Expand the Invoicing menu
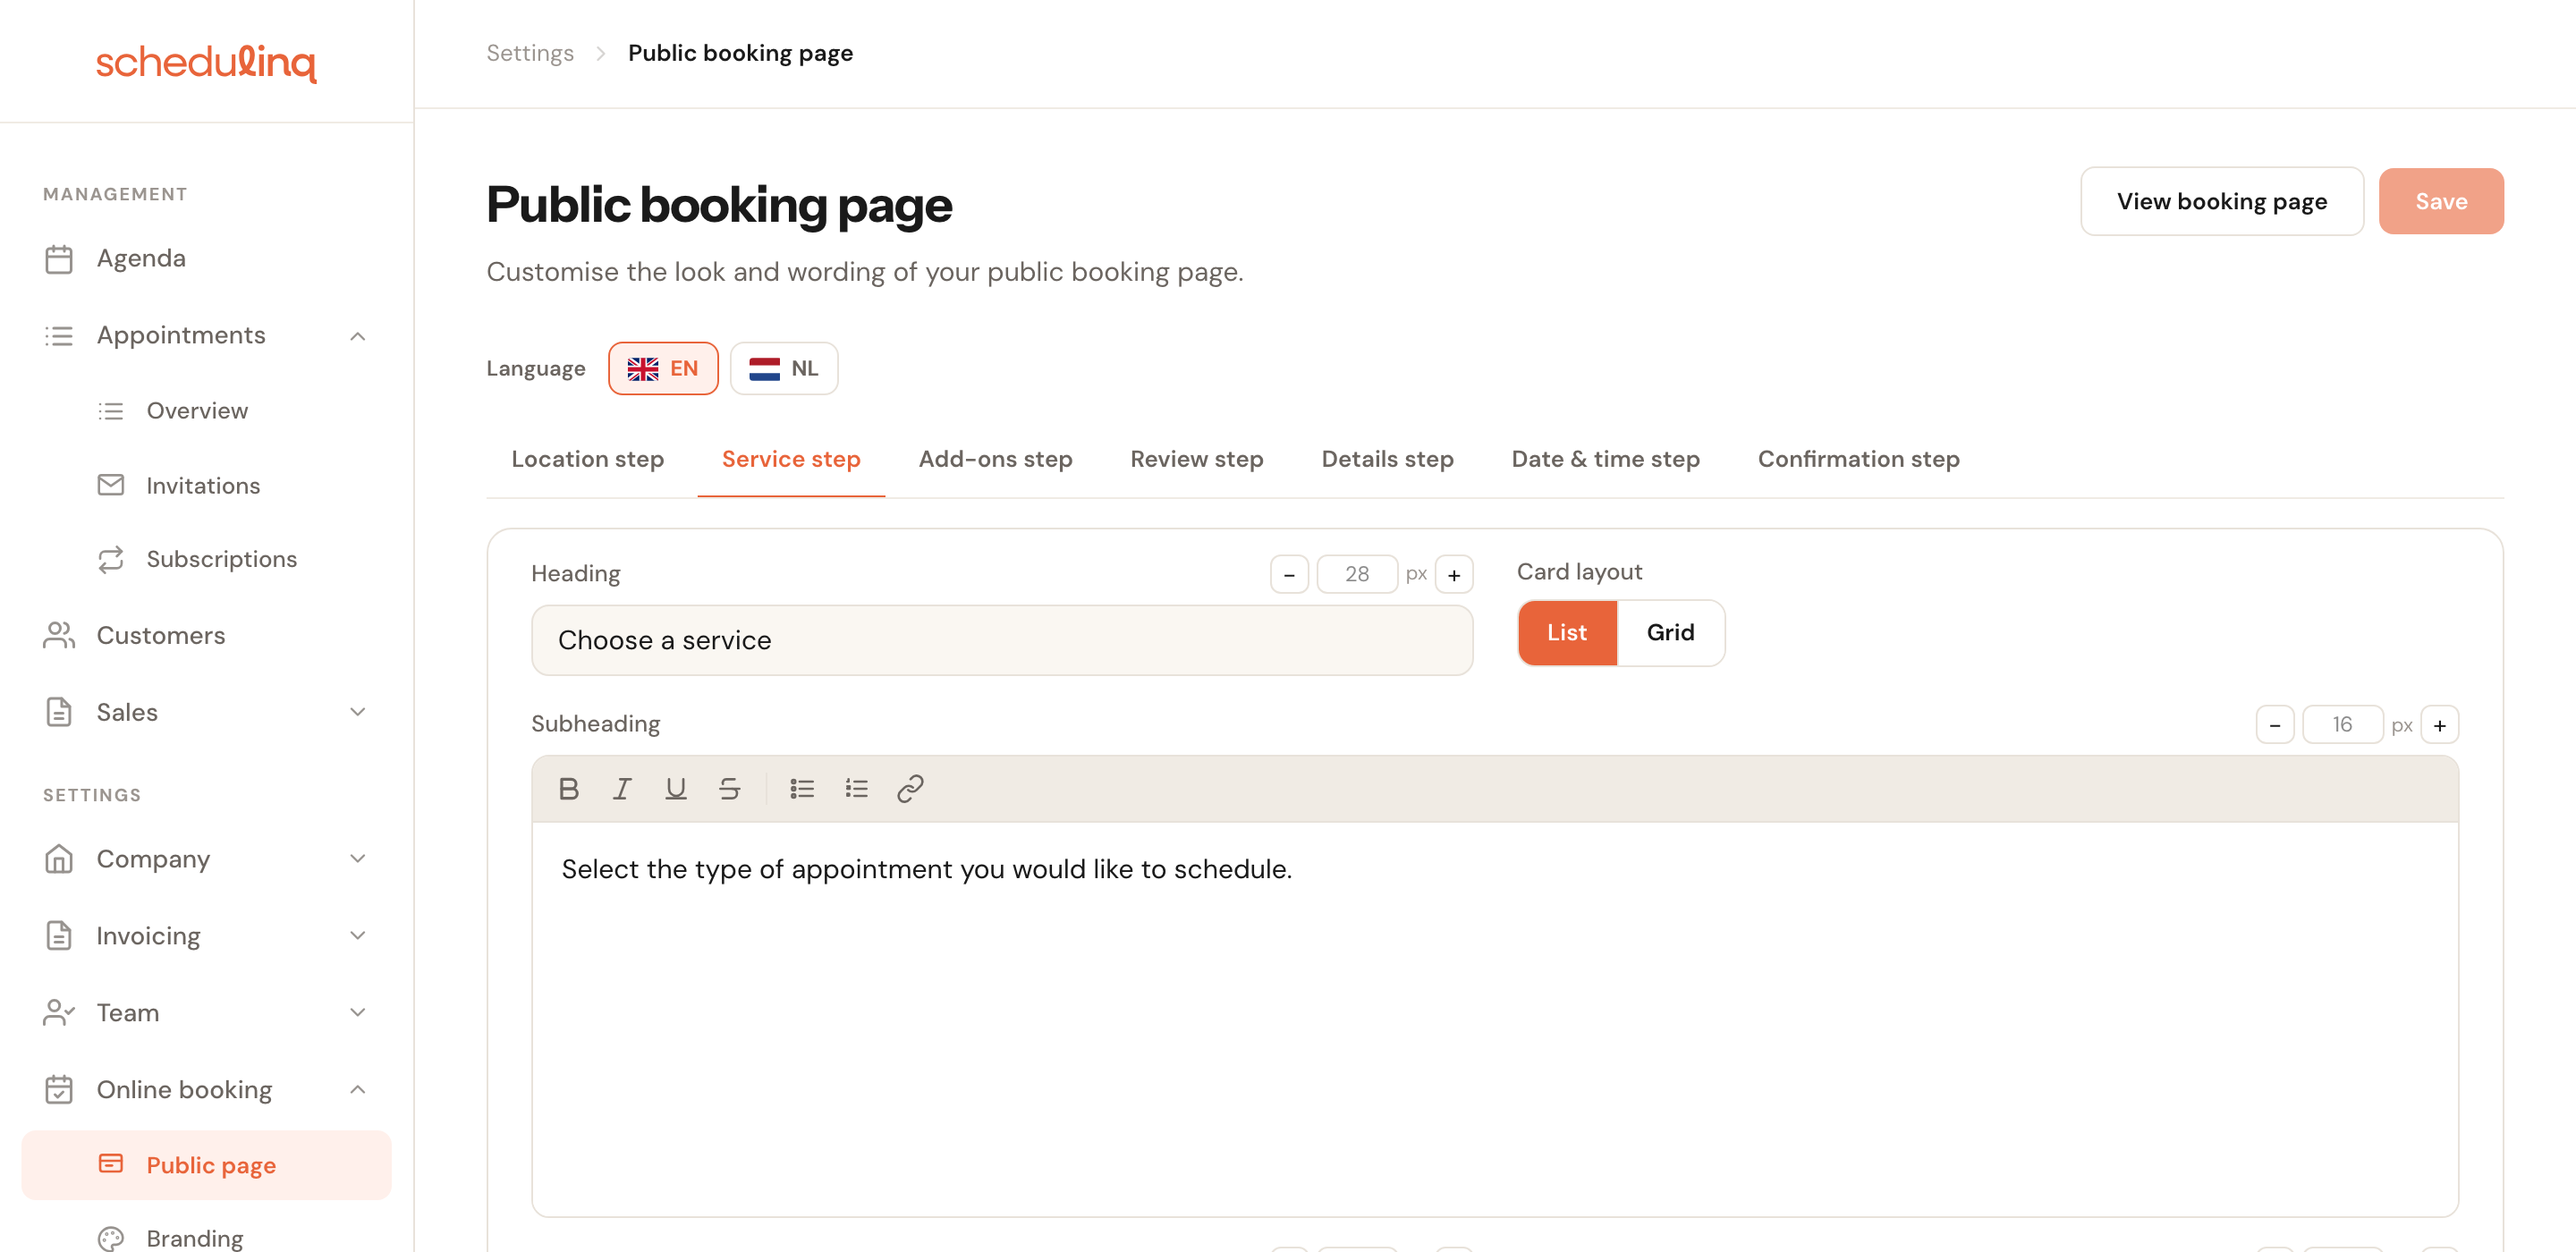The image size is (2576, 1252). pos(357,936)
